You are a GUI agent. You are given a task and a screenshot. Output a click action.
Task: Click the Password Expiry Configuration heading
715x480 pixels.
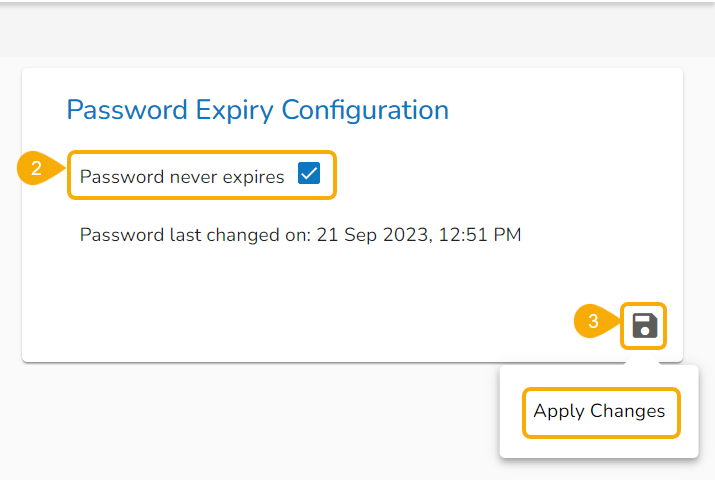(x=257, y=109)
